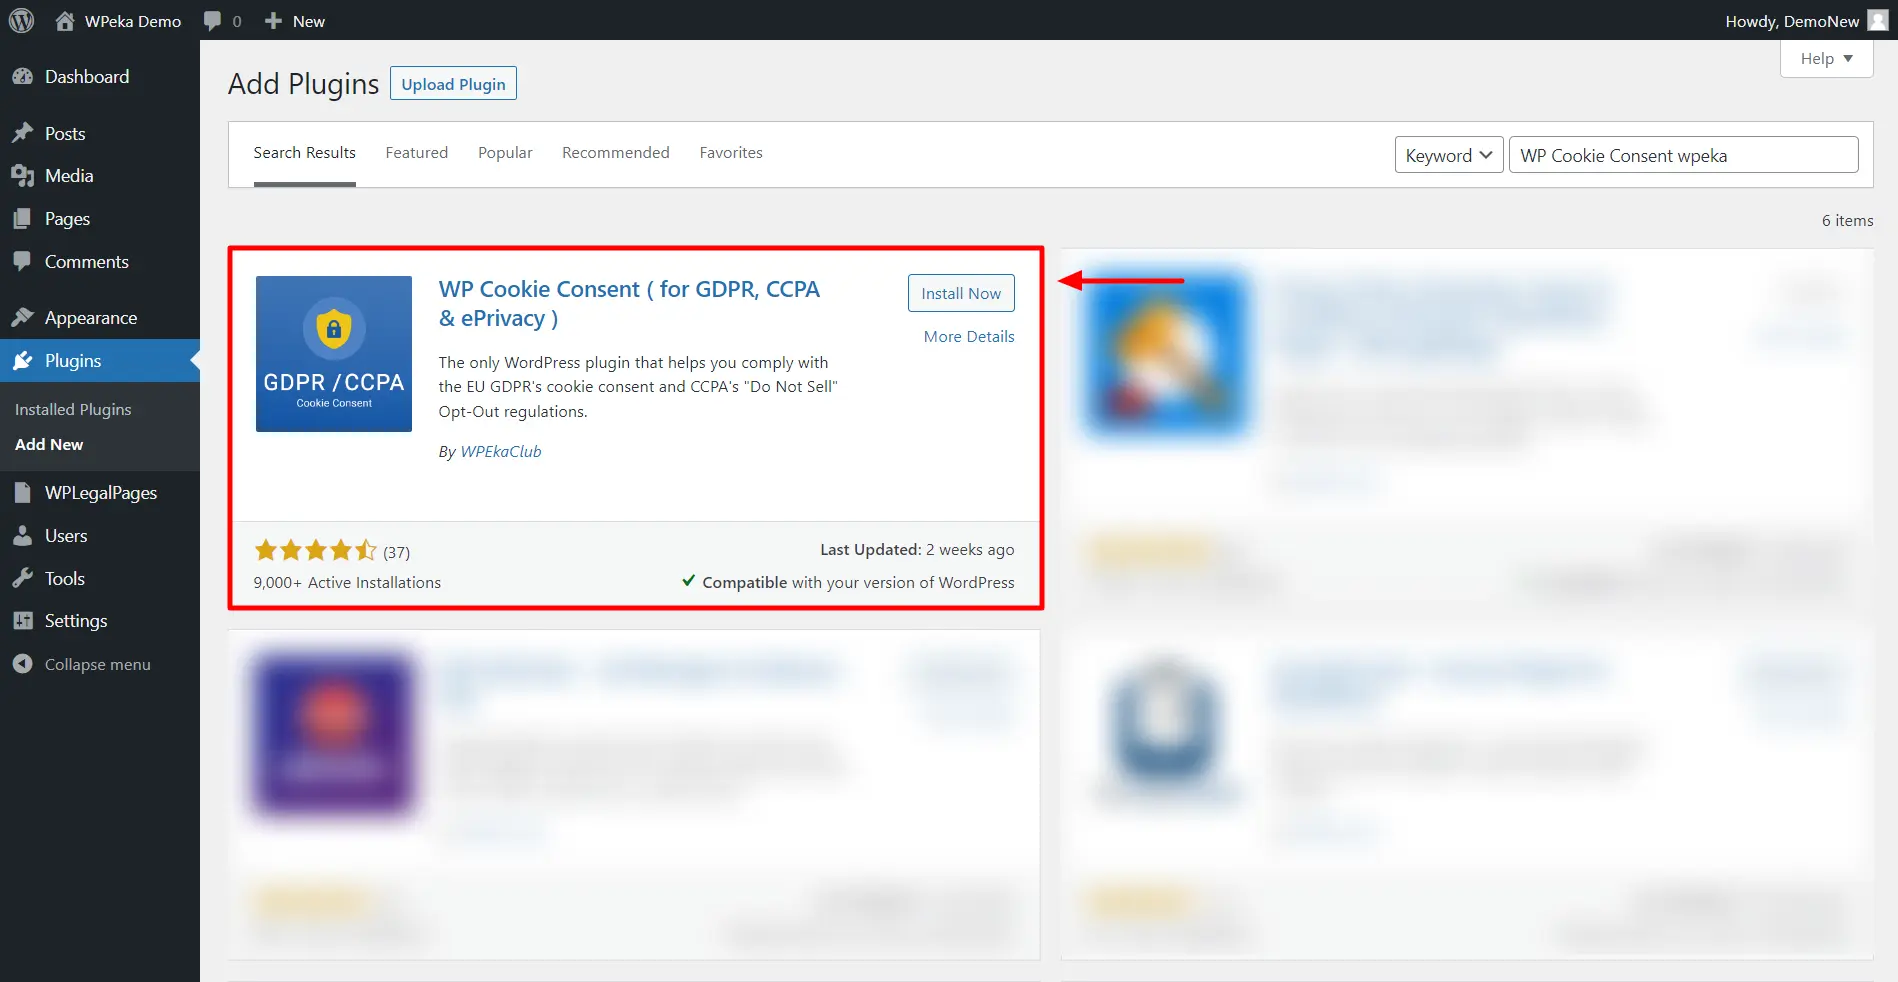
Task: Open the Appearance section
Action: (90, 317)
